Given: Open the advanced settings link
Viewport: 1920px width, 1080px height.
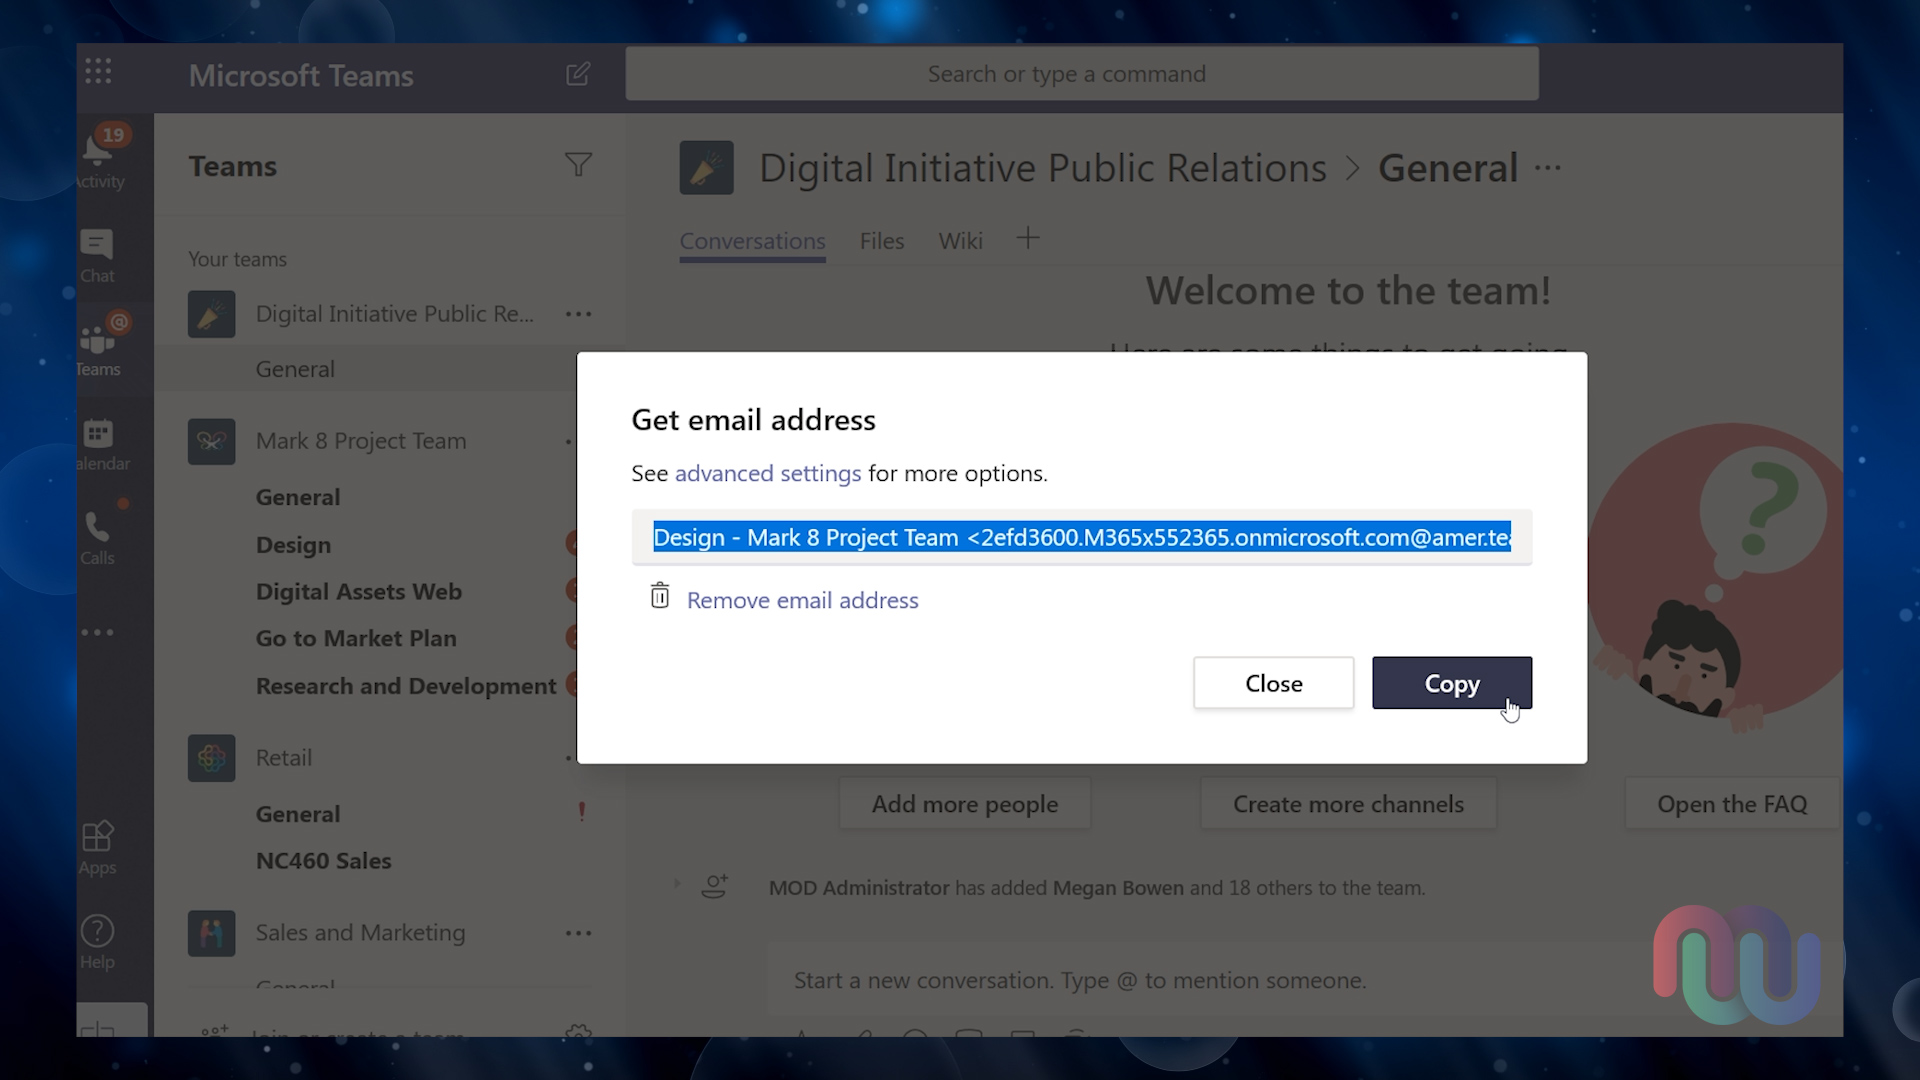Looking at the screenshot, I should pyautogui.click(x=767, y=473).
